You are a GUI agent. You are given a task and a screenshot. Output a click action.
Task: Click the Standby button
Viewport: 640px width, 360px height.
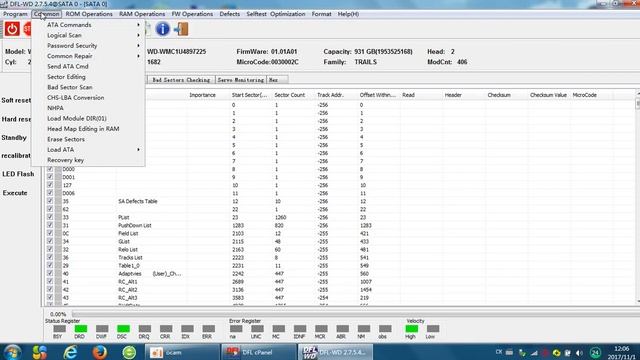click(14, 138)
